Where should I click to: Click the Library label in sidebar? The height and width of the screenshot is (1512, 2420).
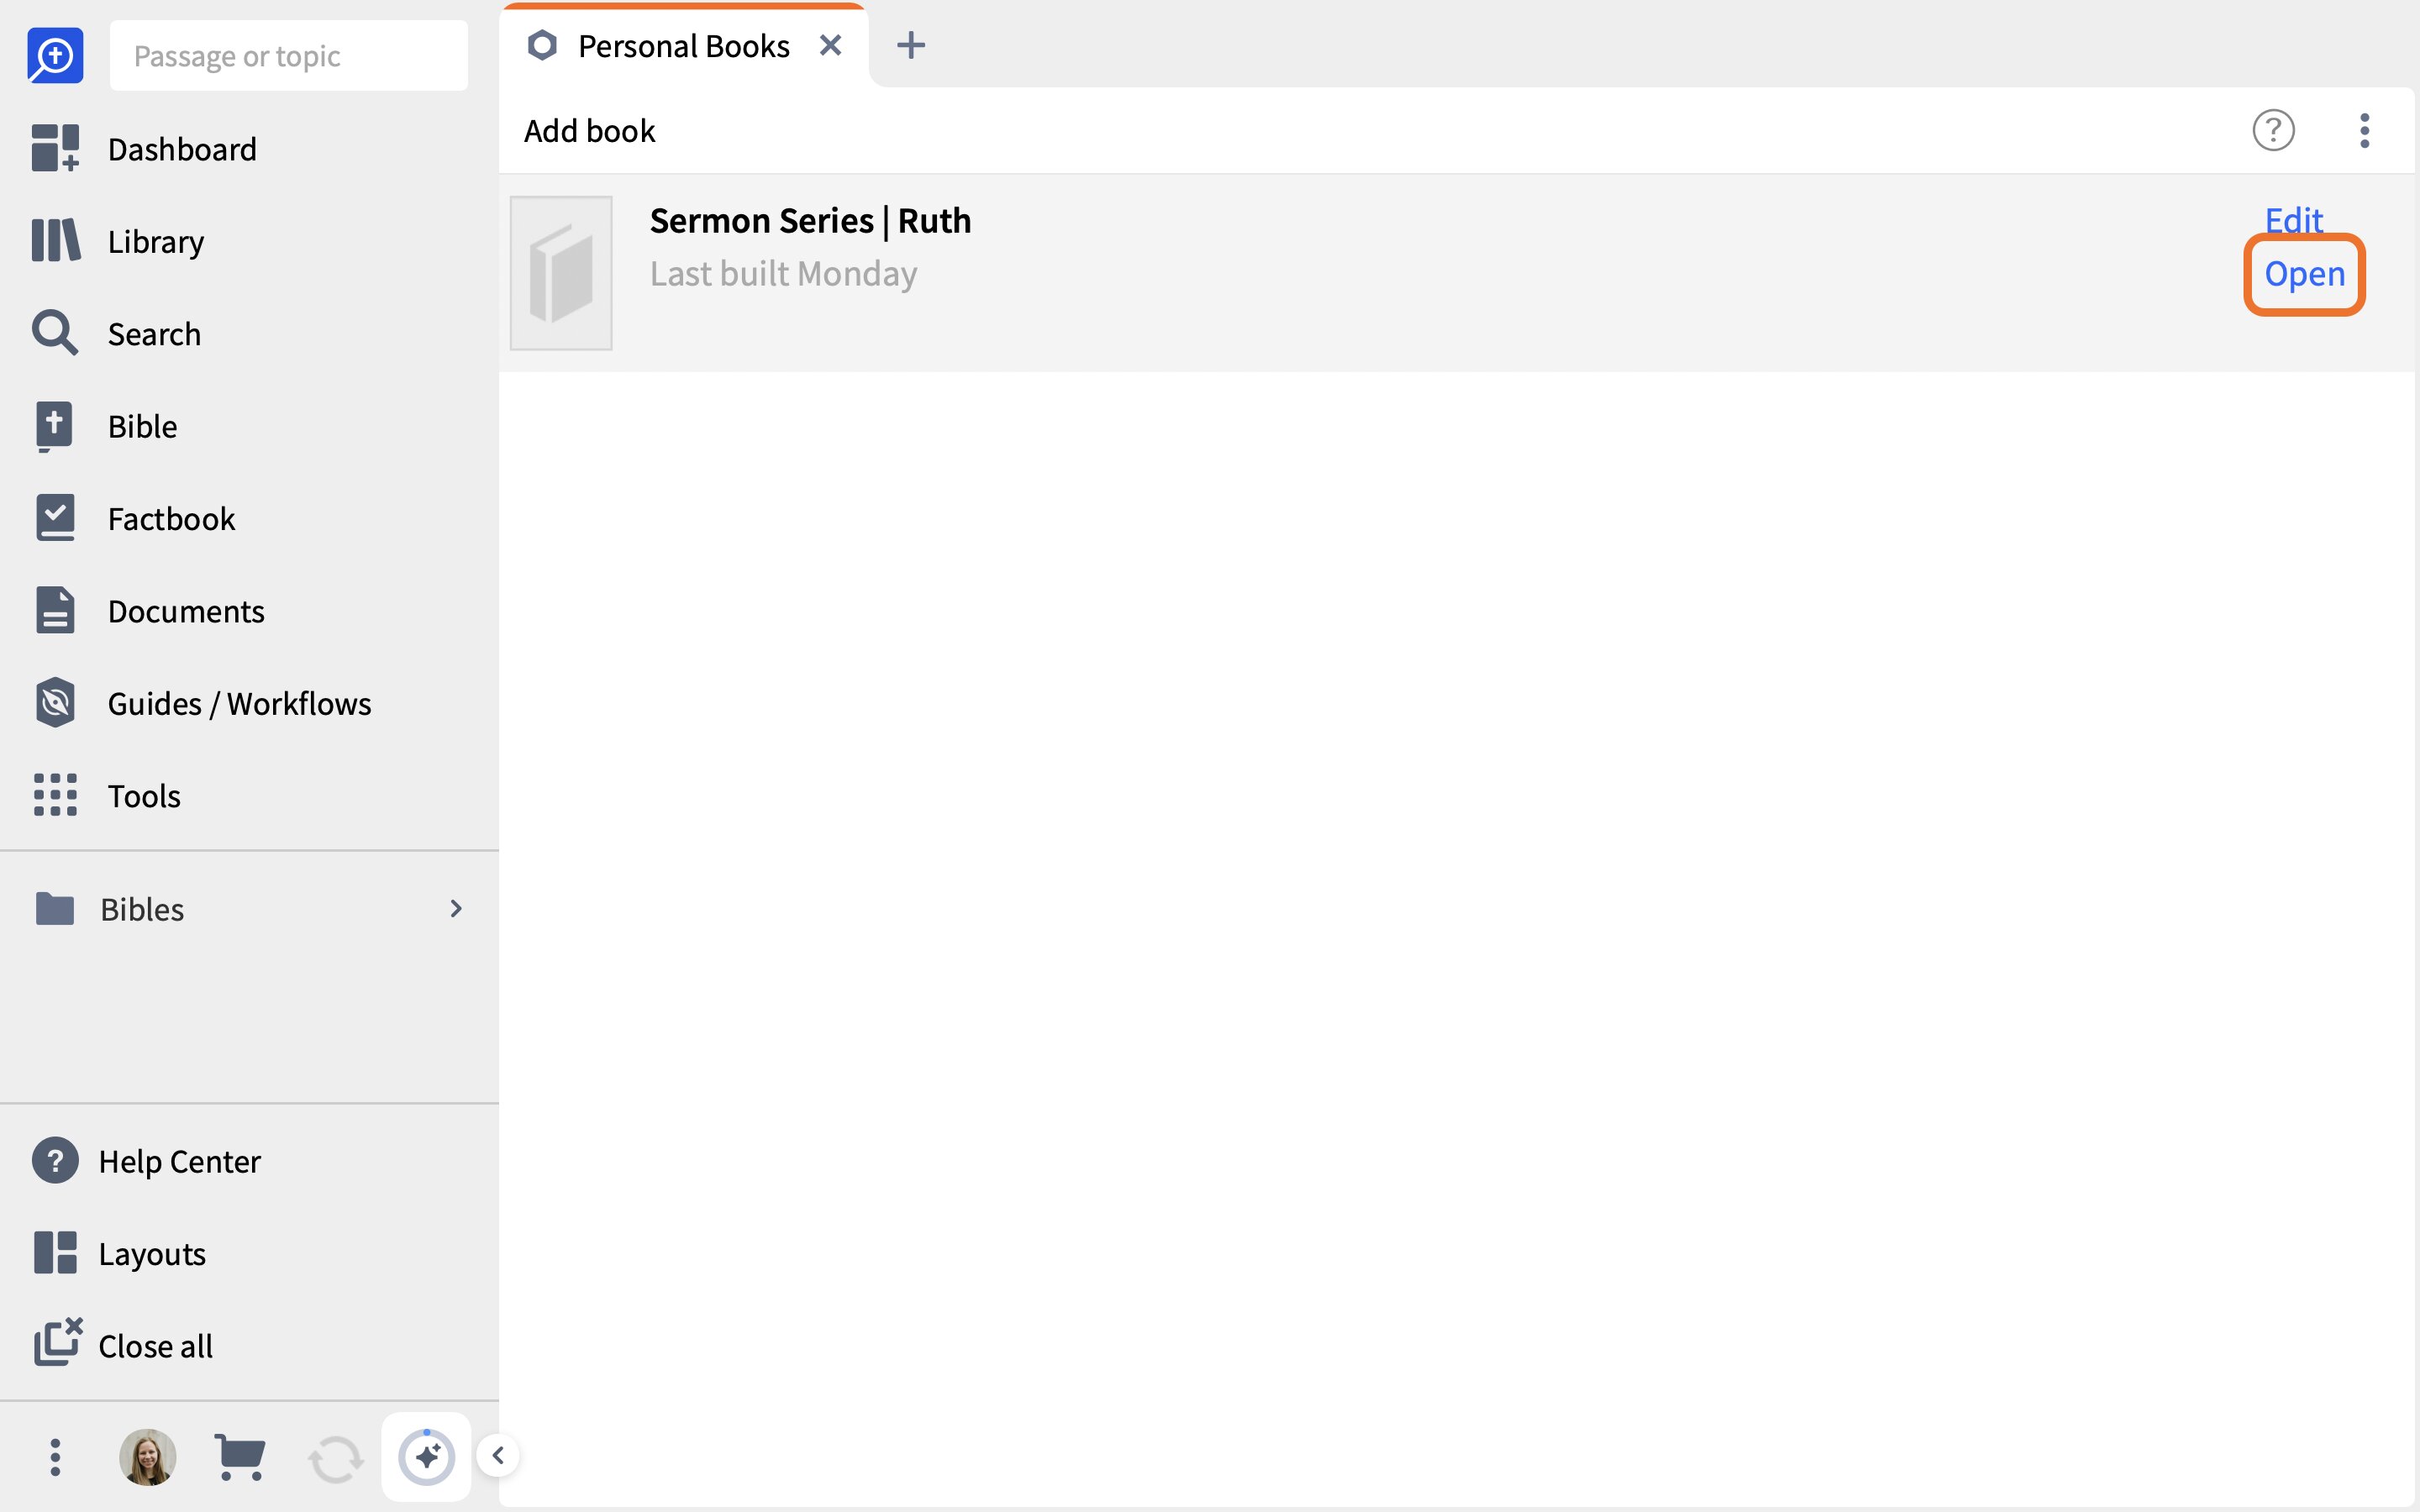click(156, 242)
